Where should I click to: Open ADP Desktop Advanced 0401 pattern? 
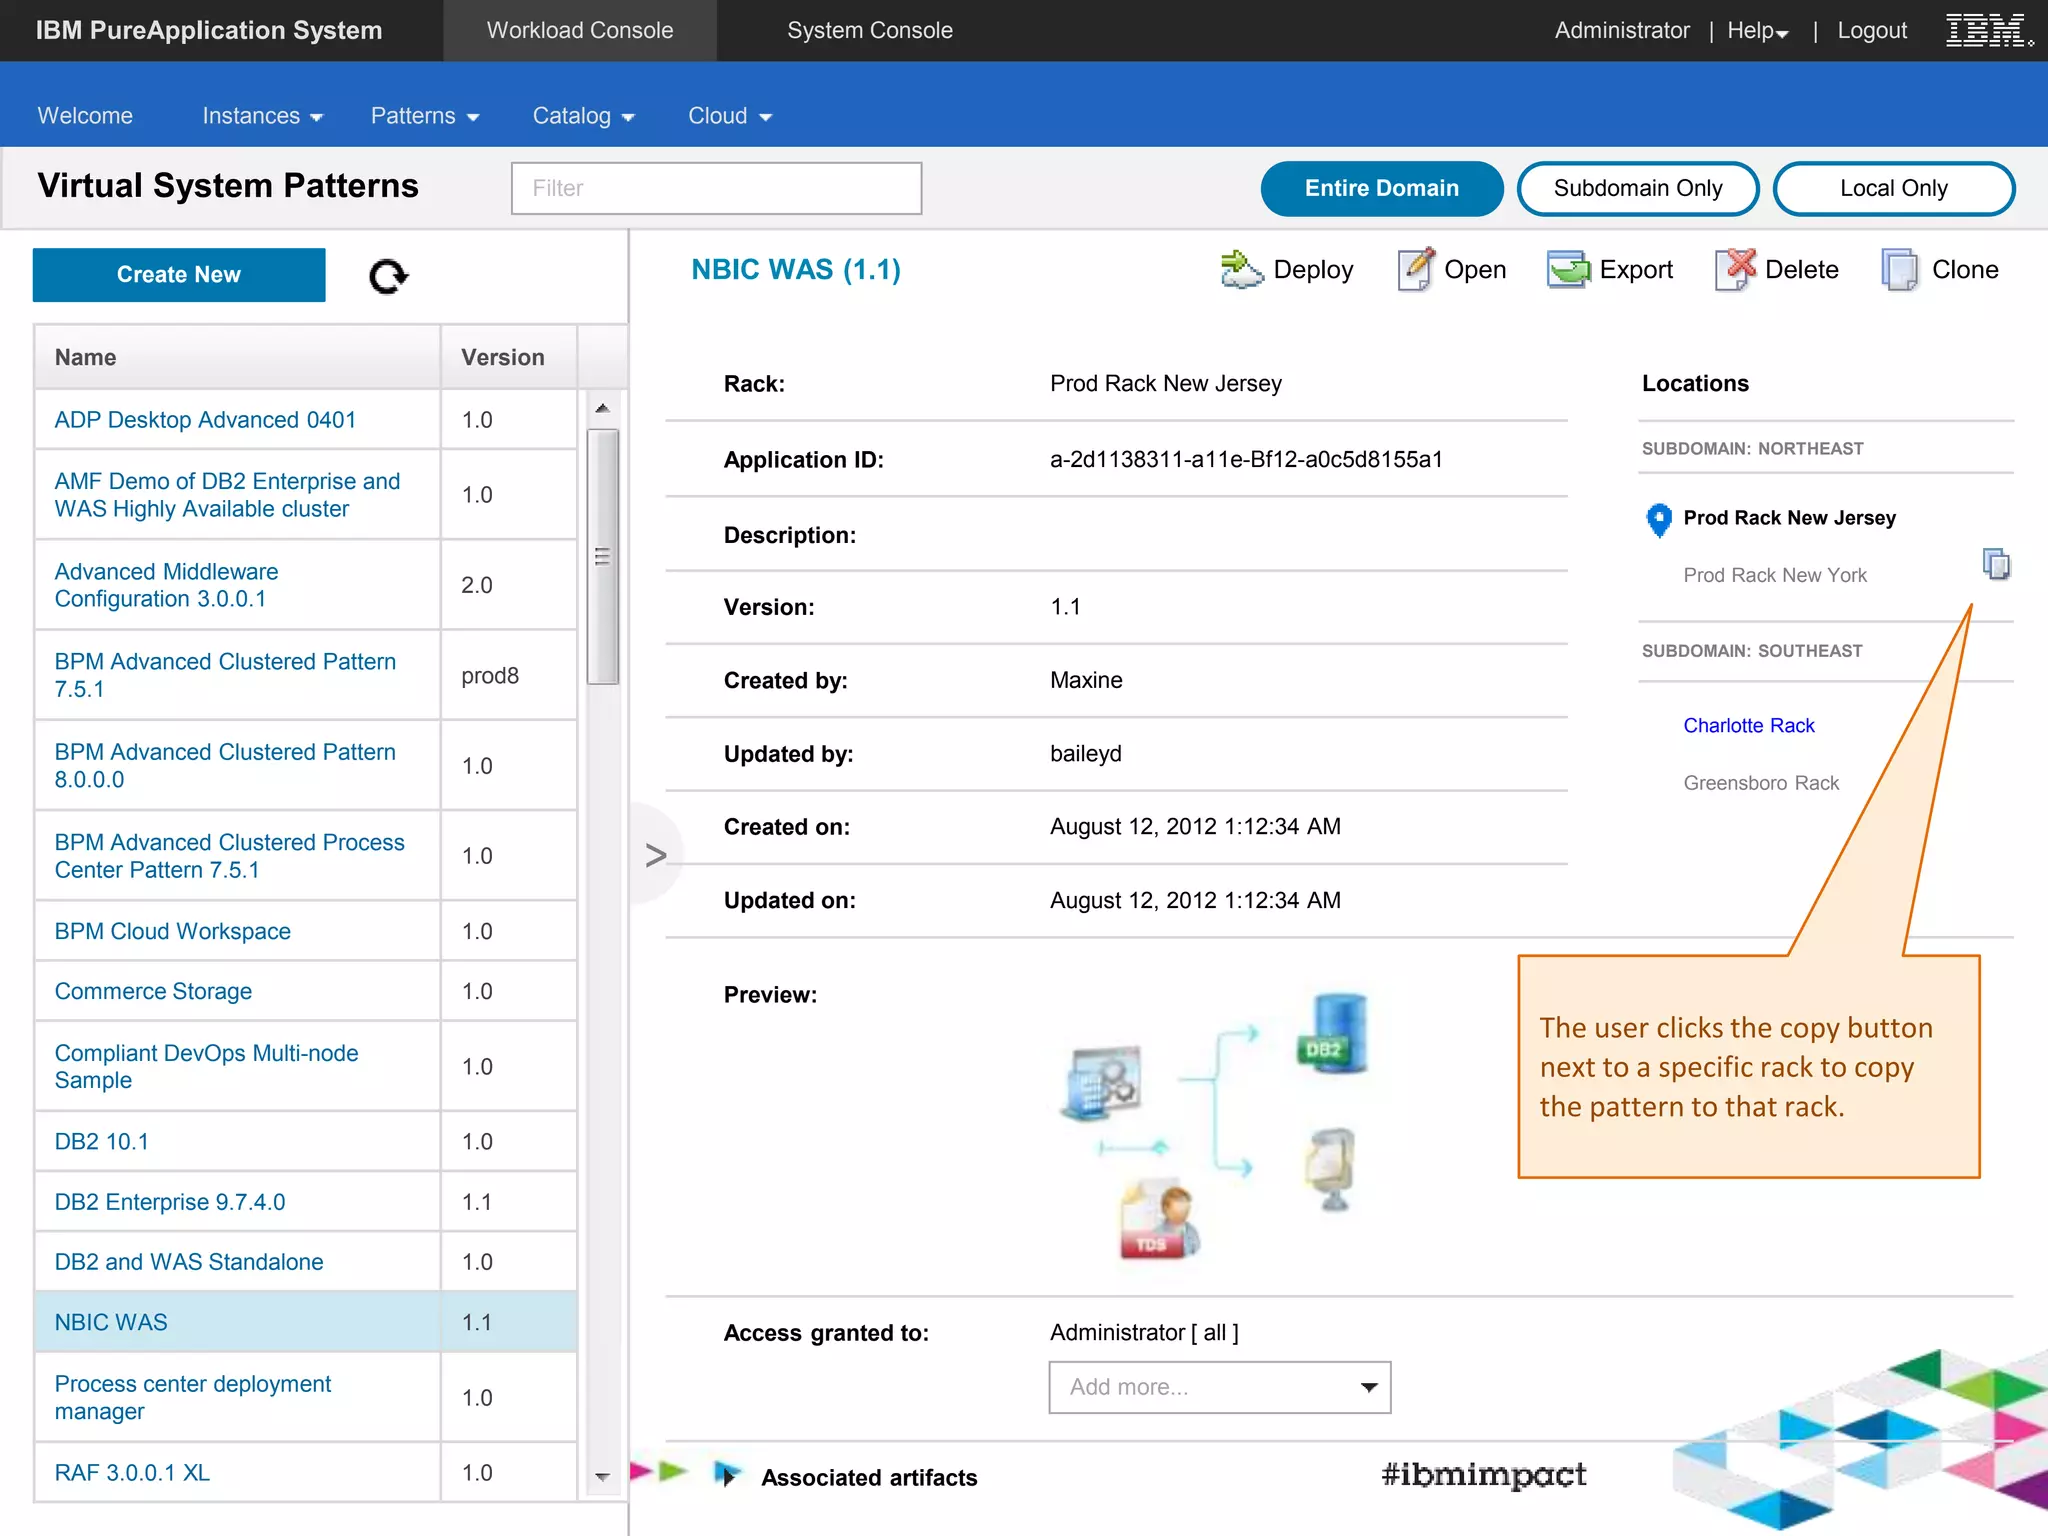(205, 420)
